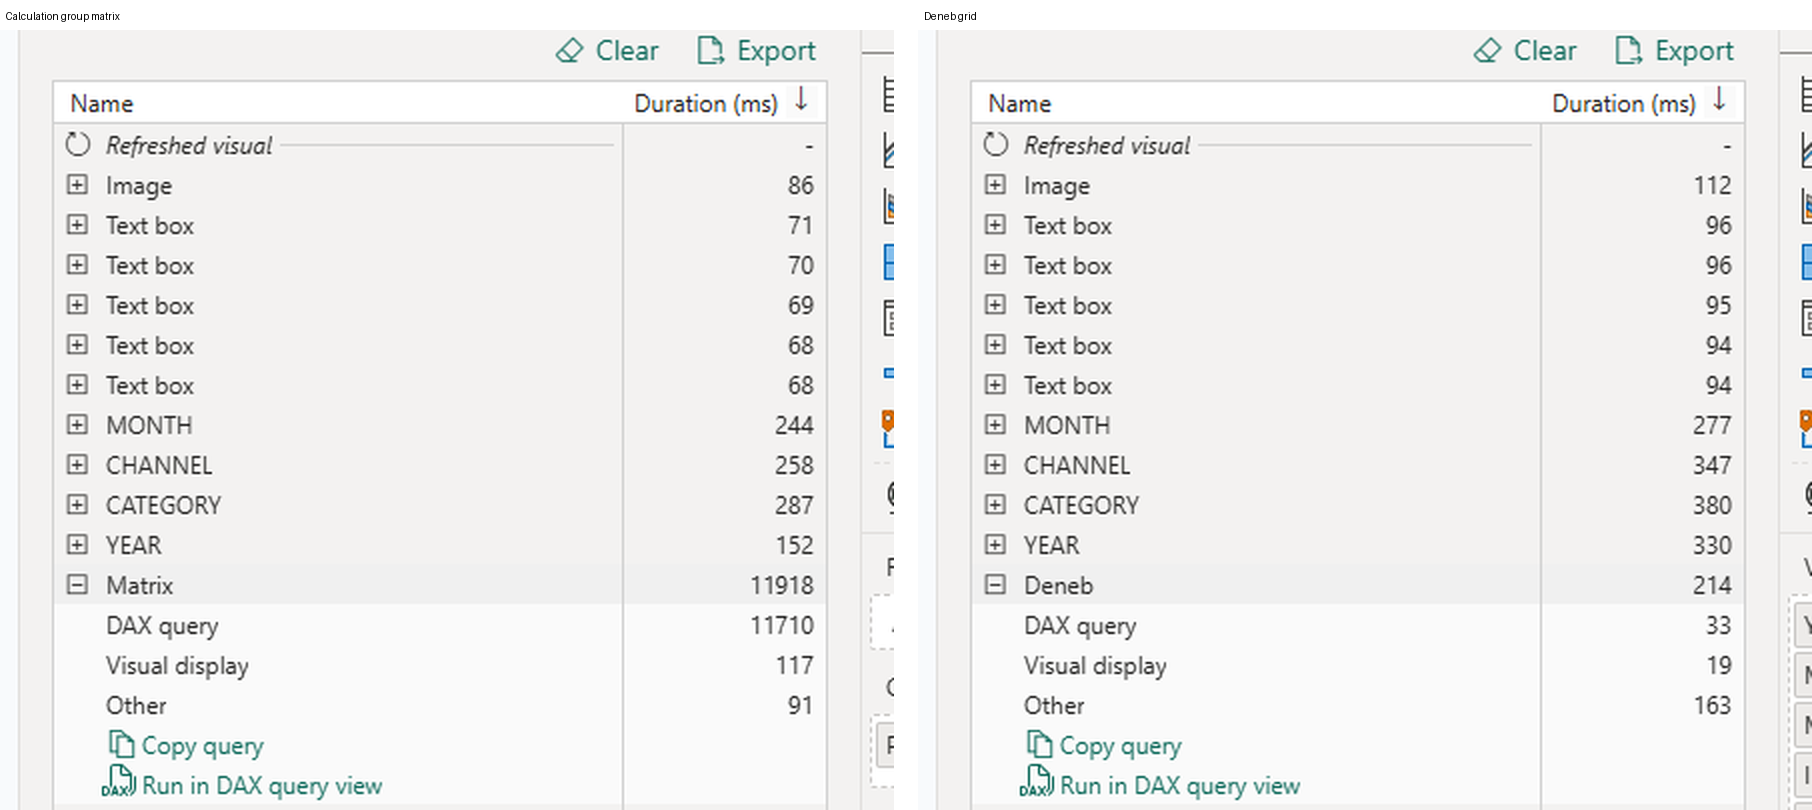Click Duration (ms) header in left panel
Viewport: 1812px width, 810px height.
pos(706,104)
